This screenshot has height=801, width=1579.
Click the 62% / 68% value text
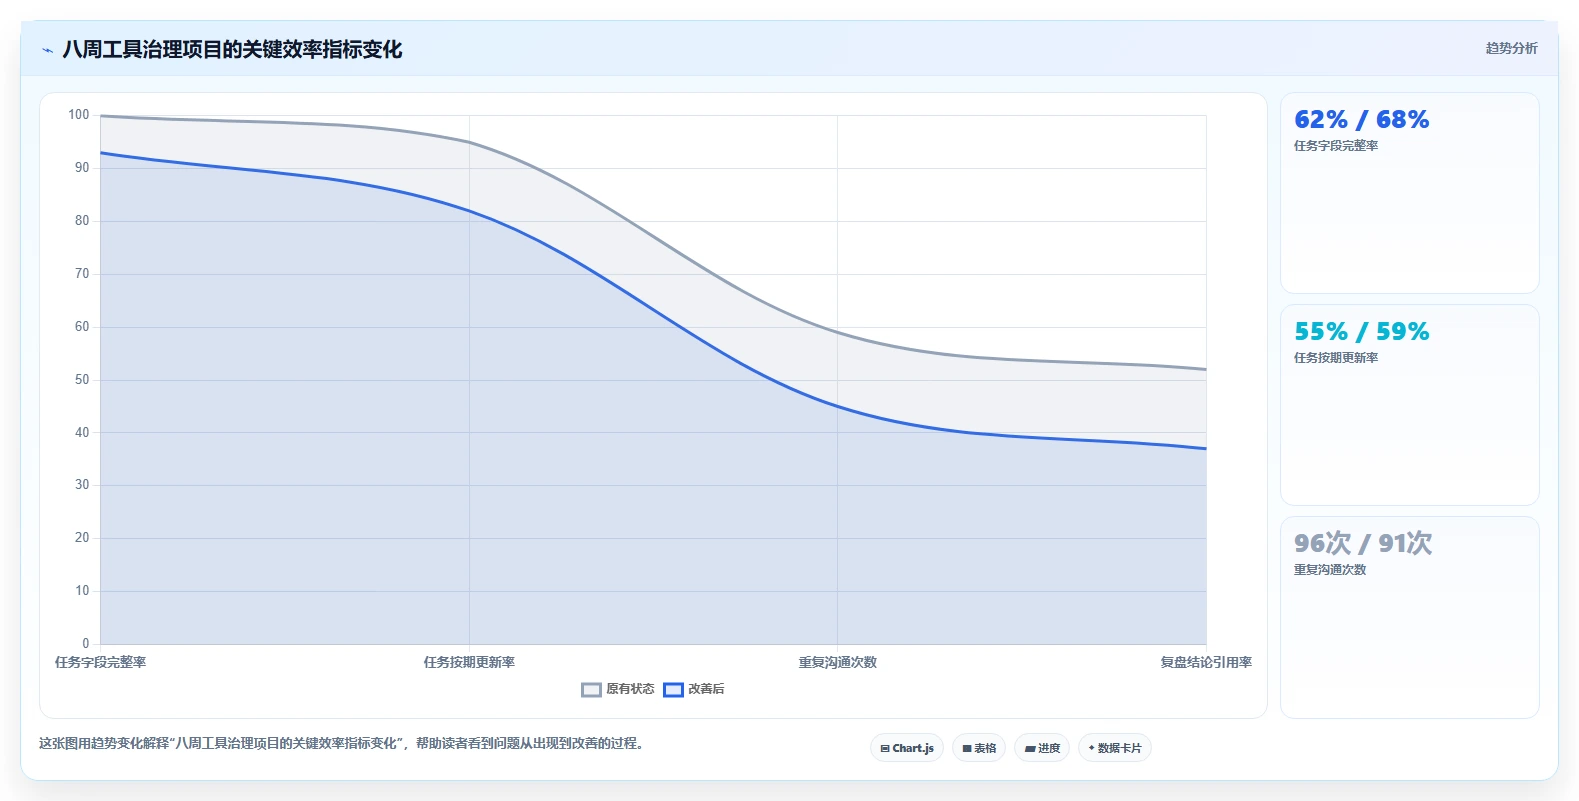coord(1361,120)
